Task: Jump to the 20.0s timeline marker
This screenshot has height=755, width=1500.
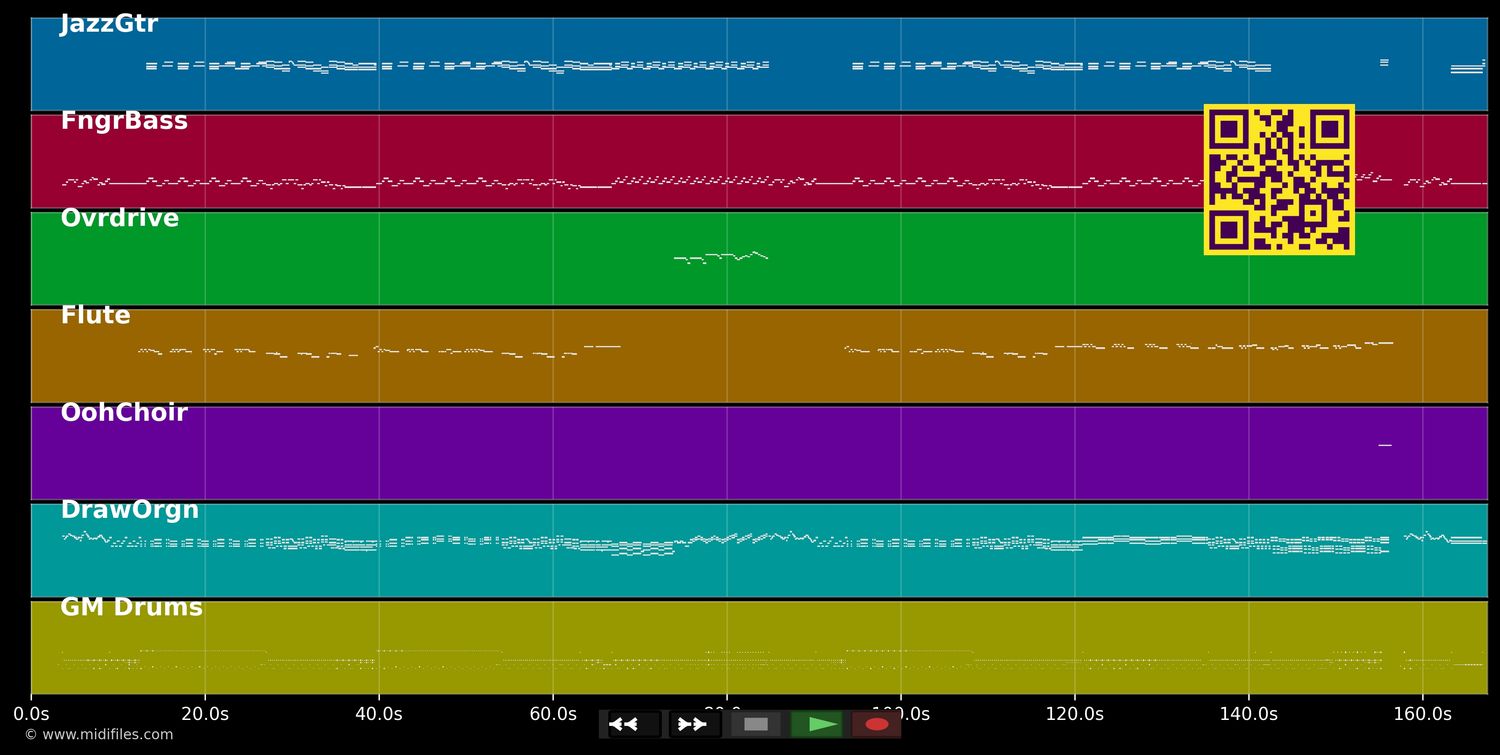Action: tap(205, 714)
